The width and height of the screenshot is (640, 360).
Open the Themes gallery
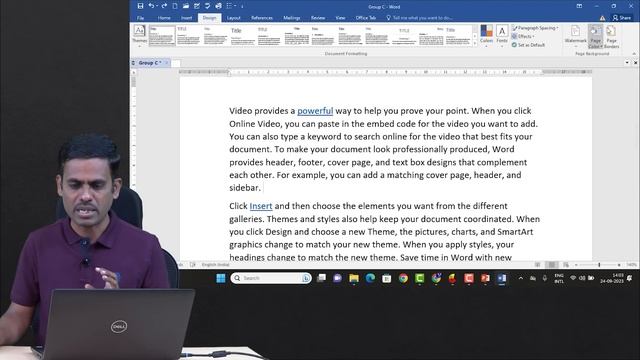[x=139, y=35]
